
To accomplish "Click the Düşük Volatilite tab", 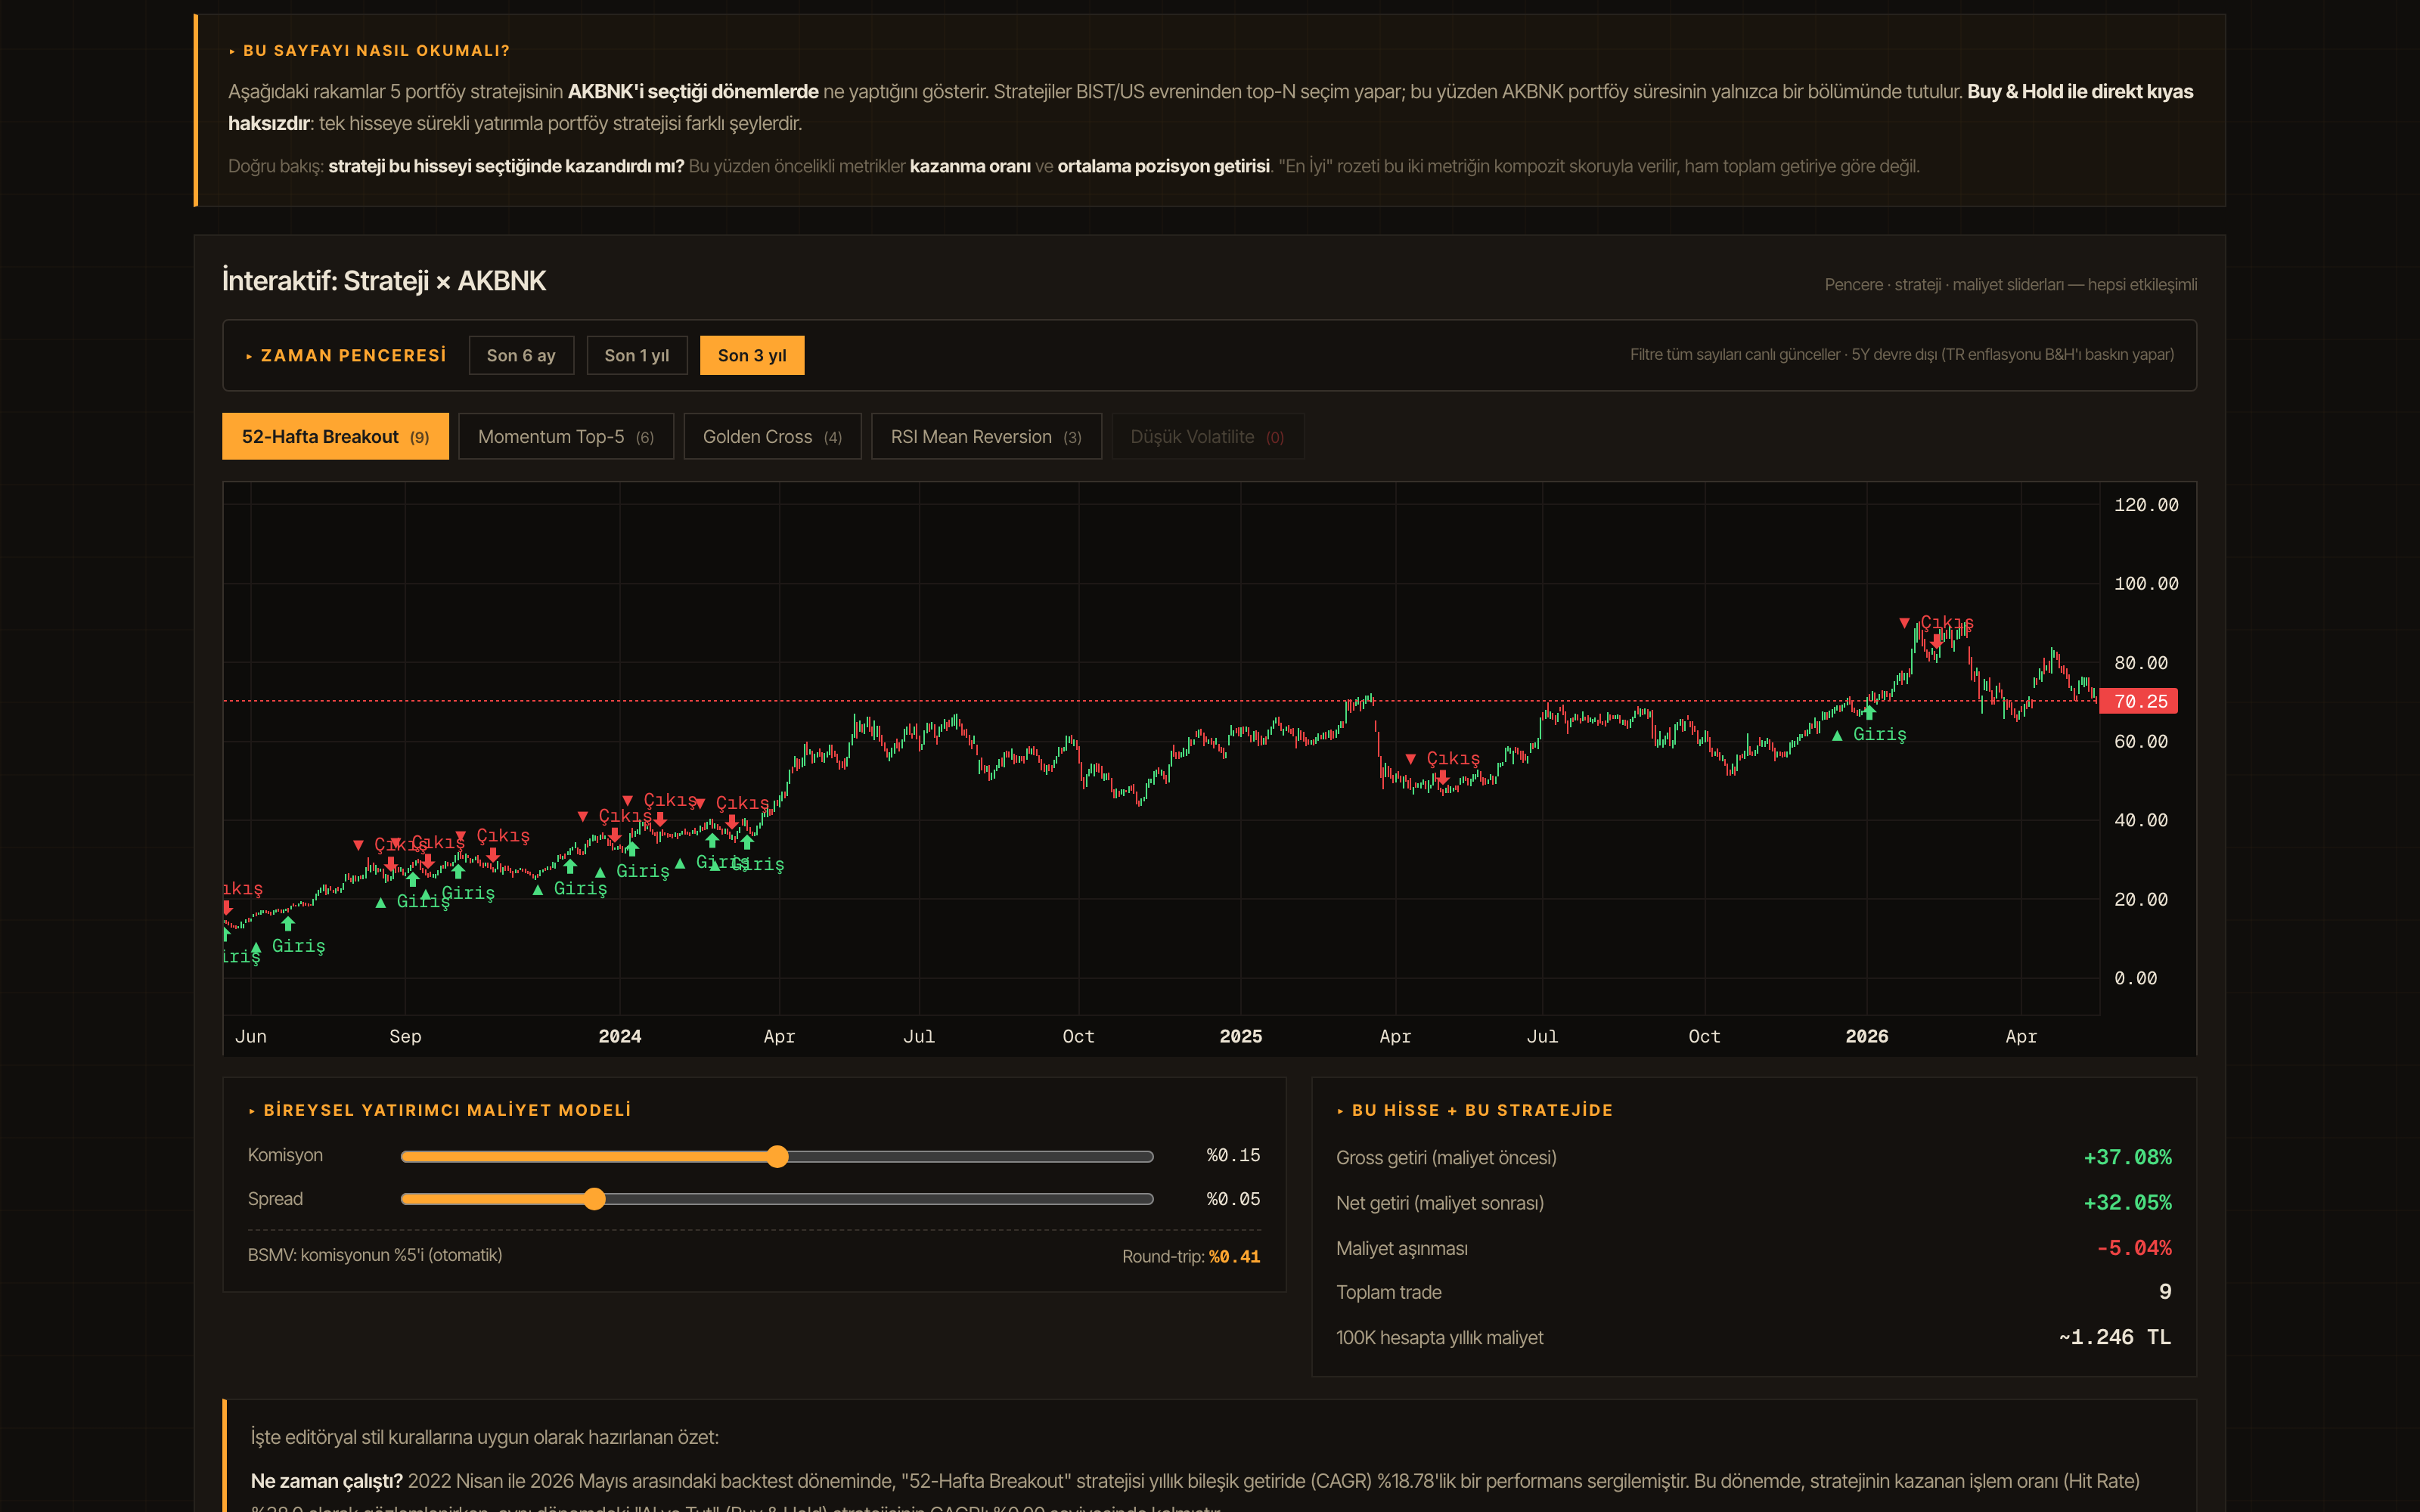I will (x=1208, y=437).
